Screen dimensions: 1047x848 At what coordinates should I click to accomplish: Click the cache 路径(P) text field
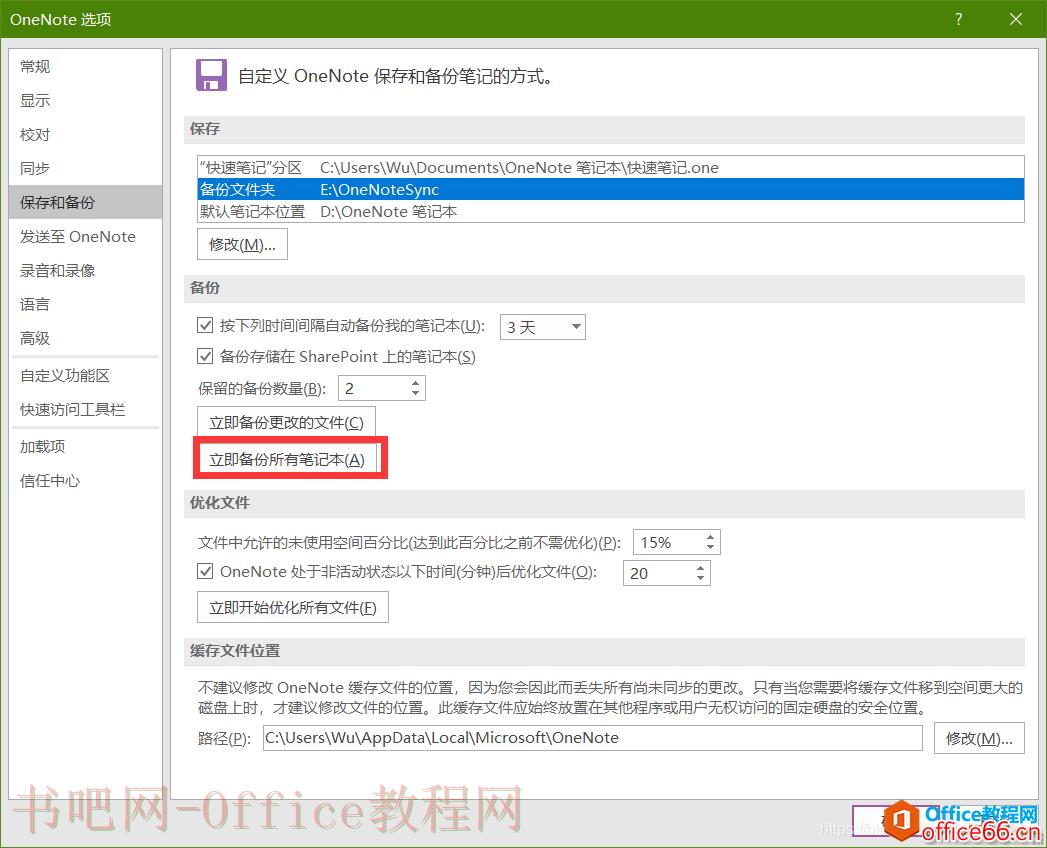point(593,738)
